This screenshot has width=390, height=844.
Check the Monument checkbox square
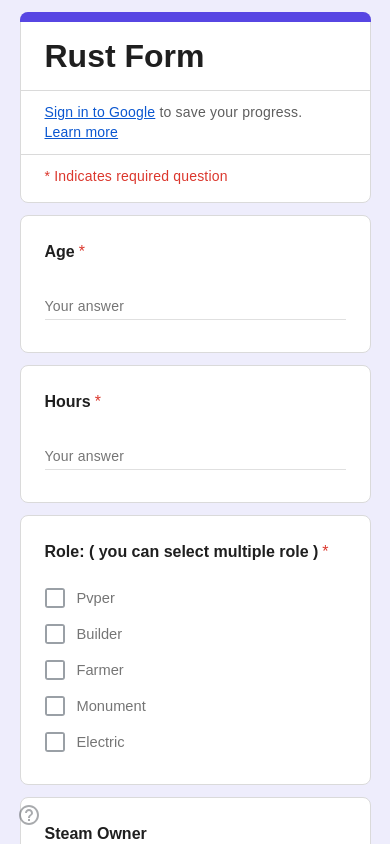pyautogui.click(x=55, y=706)
